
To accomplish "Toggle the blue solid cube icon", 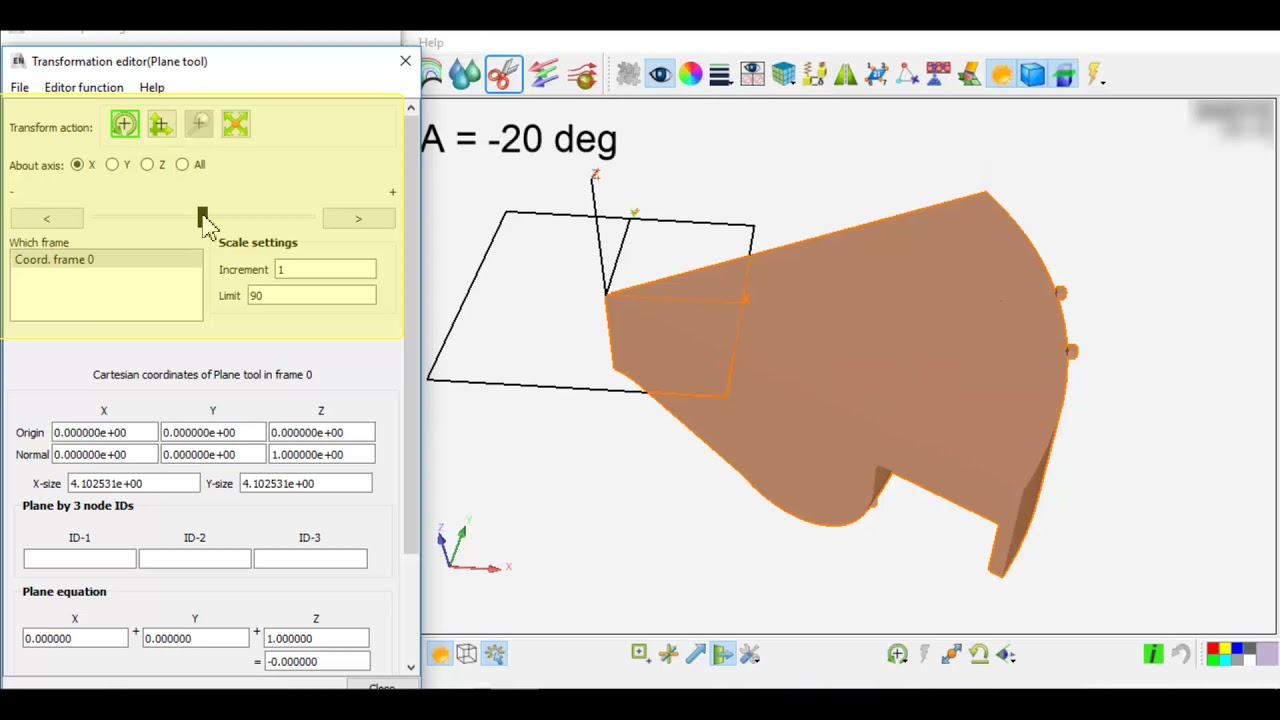I will pos(1032,75).
